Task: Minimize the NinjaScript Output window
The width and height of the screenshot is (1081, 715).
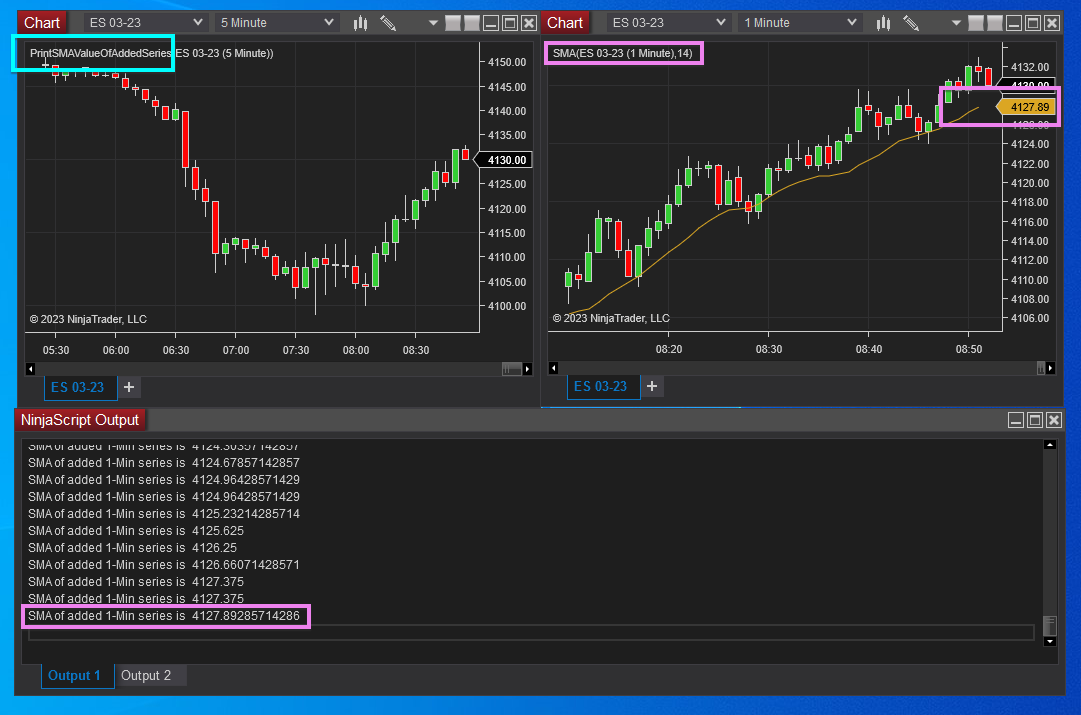Action: point(1016,421)
